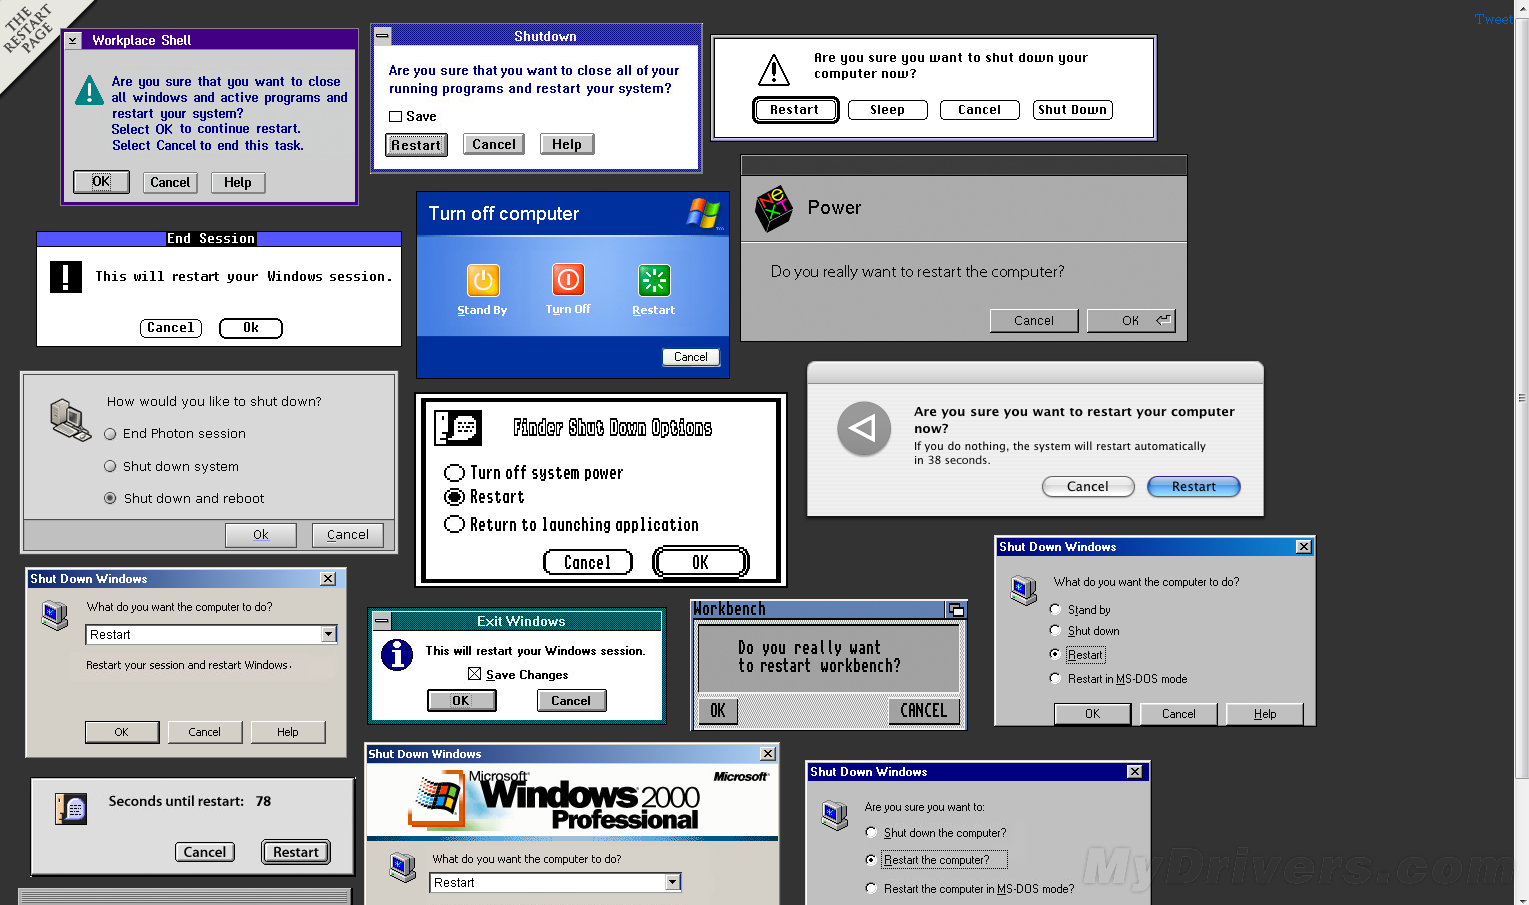Choose Shut down the computer? option

[871, 832]
